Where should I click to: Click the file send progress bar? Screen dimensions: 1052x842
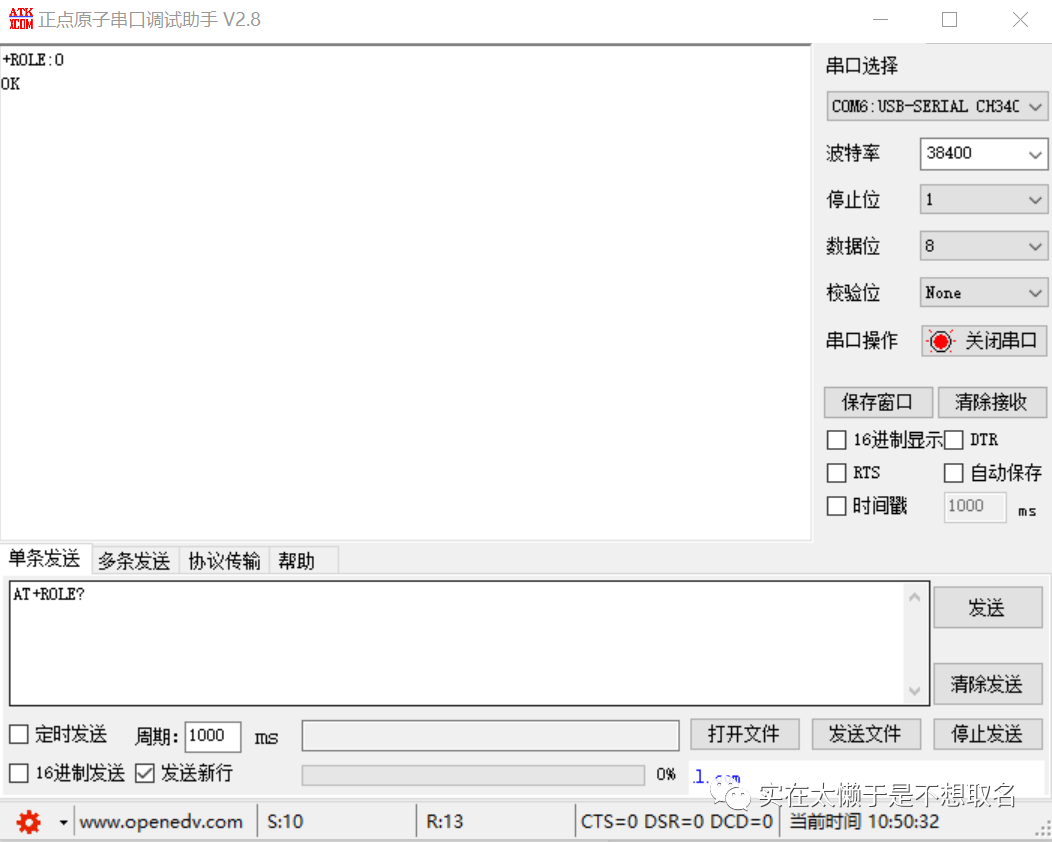473,775
